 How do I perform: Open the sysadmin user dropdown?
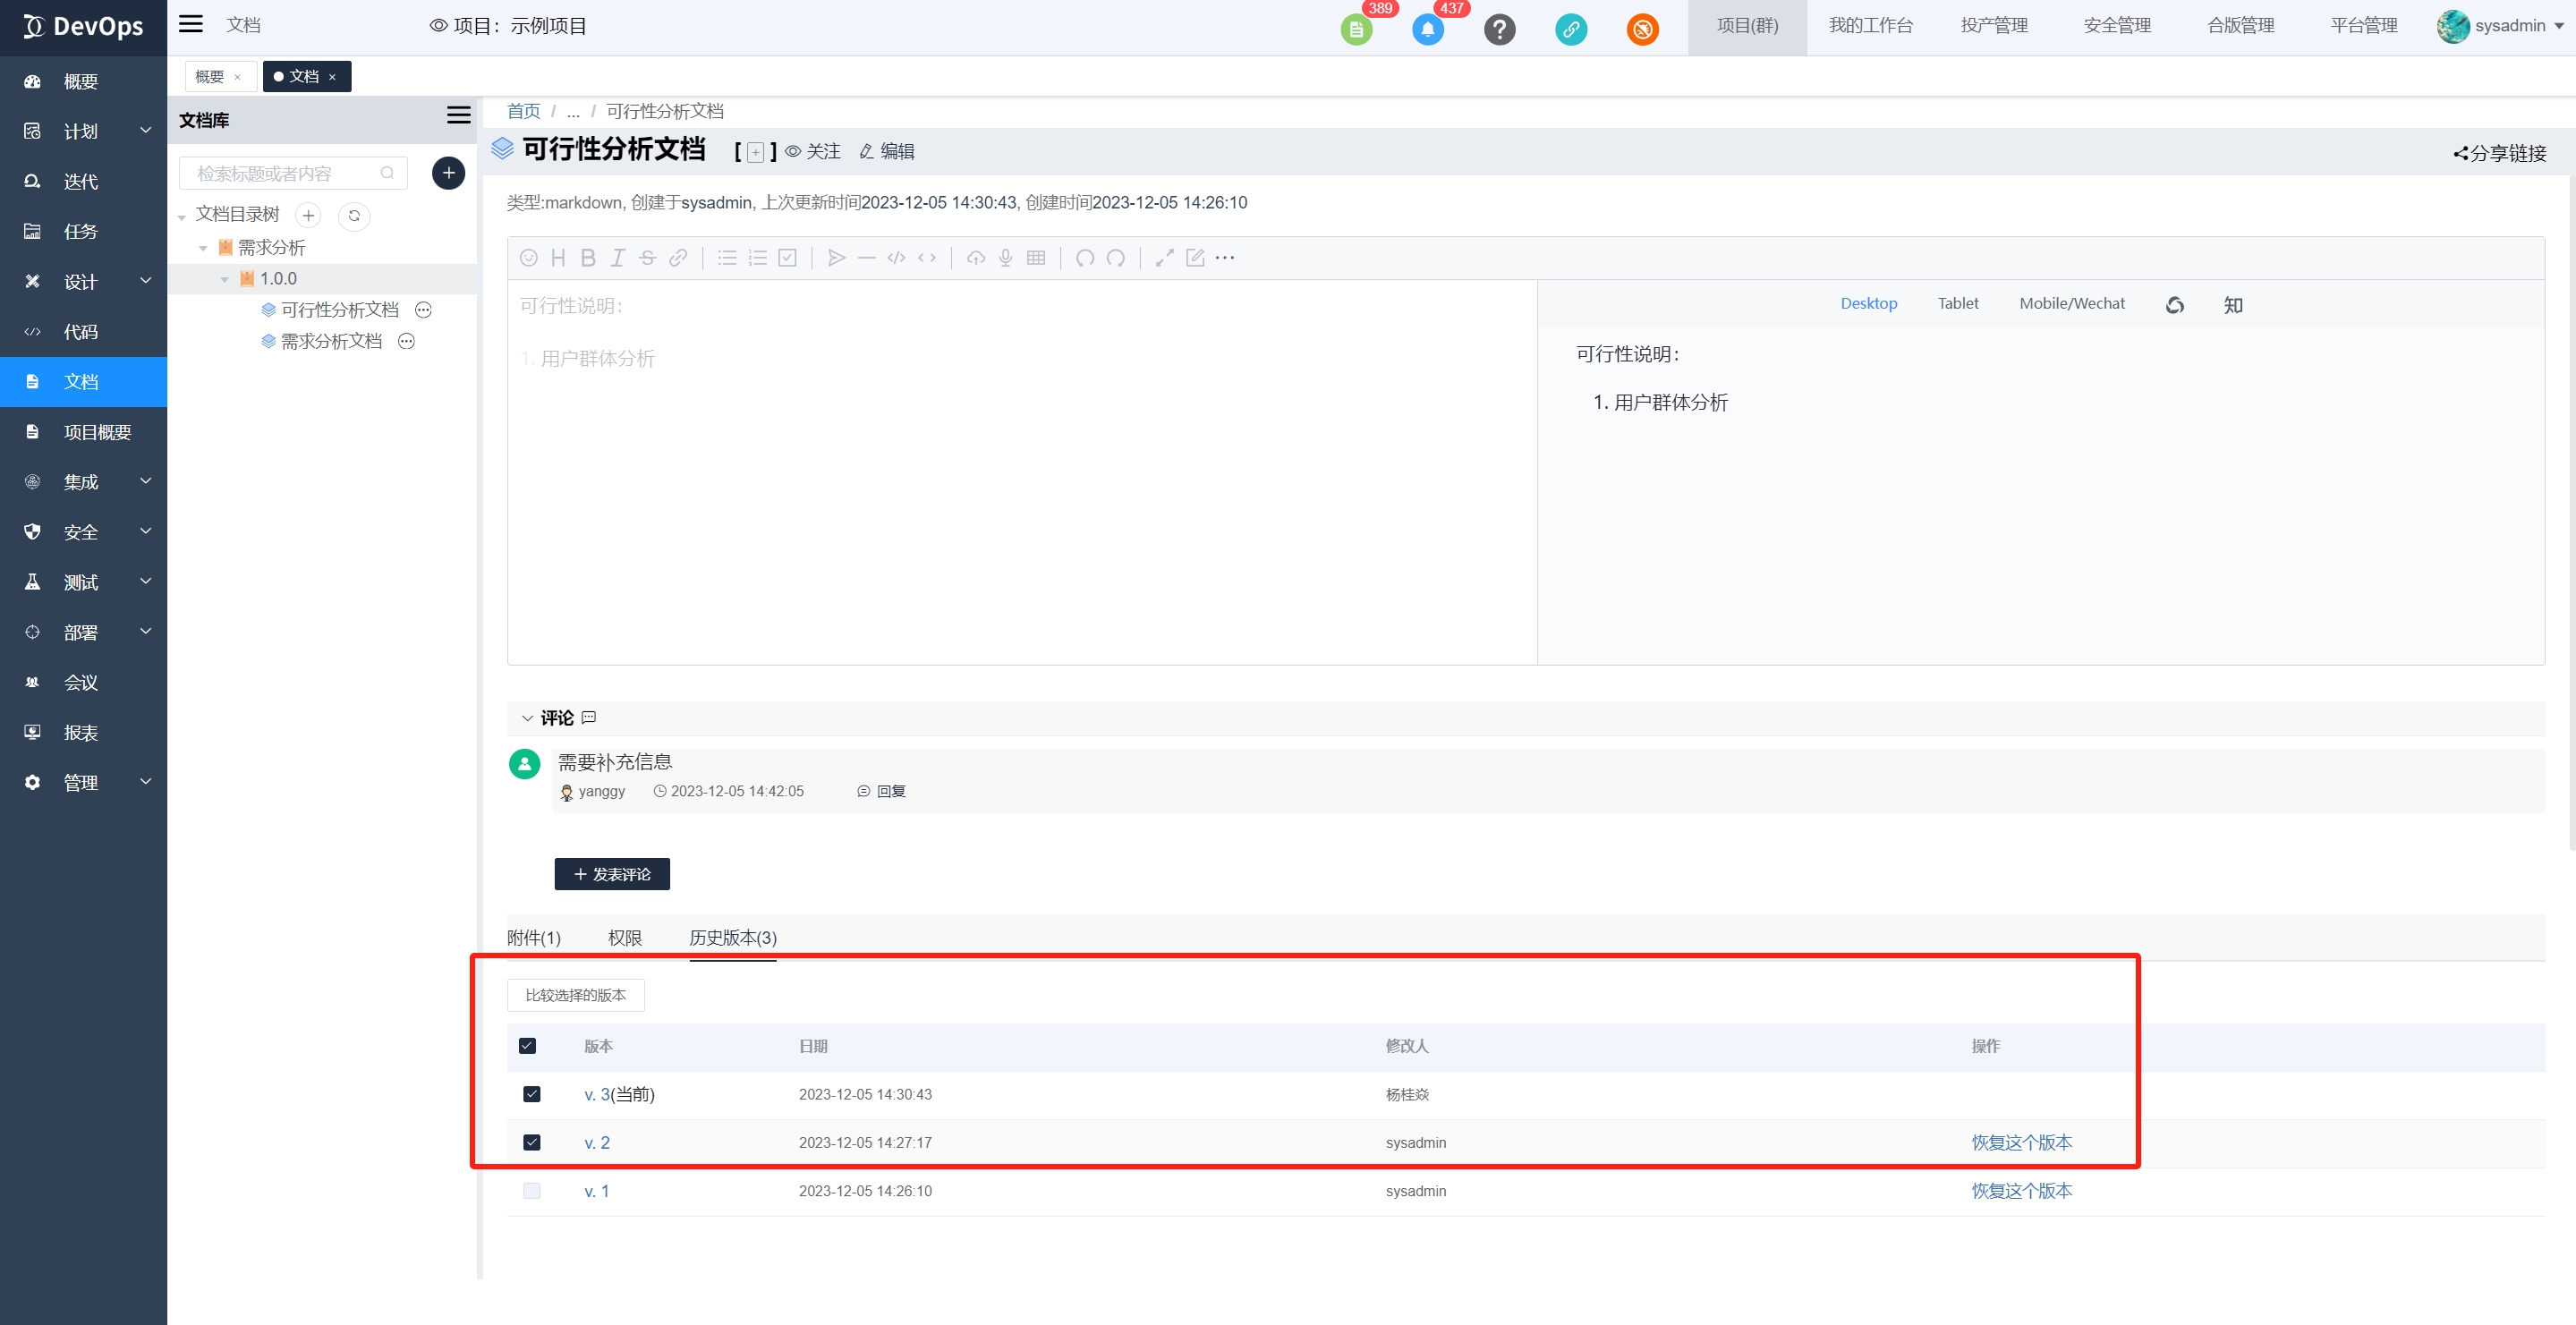pos(2509,26)
